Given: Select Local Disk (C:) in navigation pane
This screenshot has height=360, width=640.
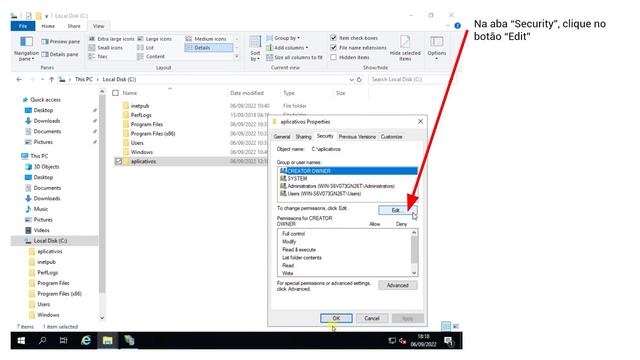Looking at the screenshot, I should pos(50,241).
